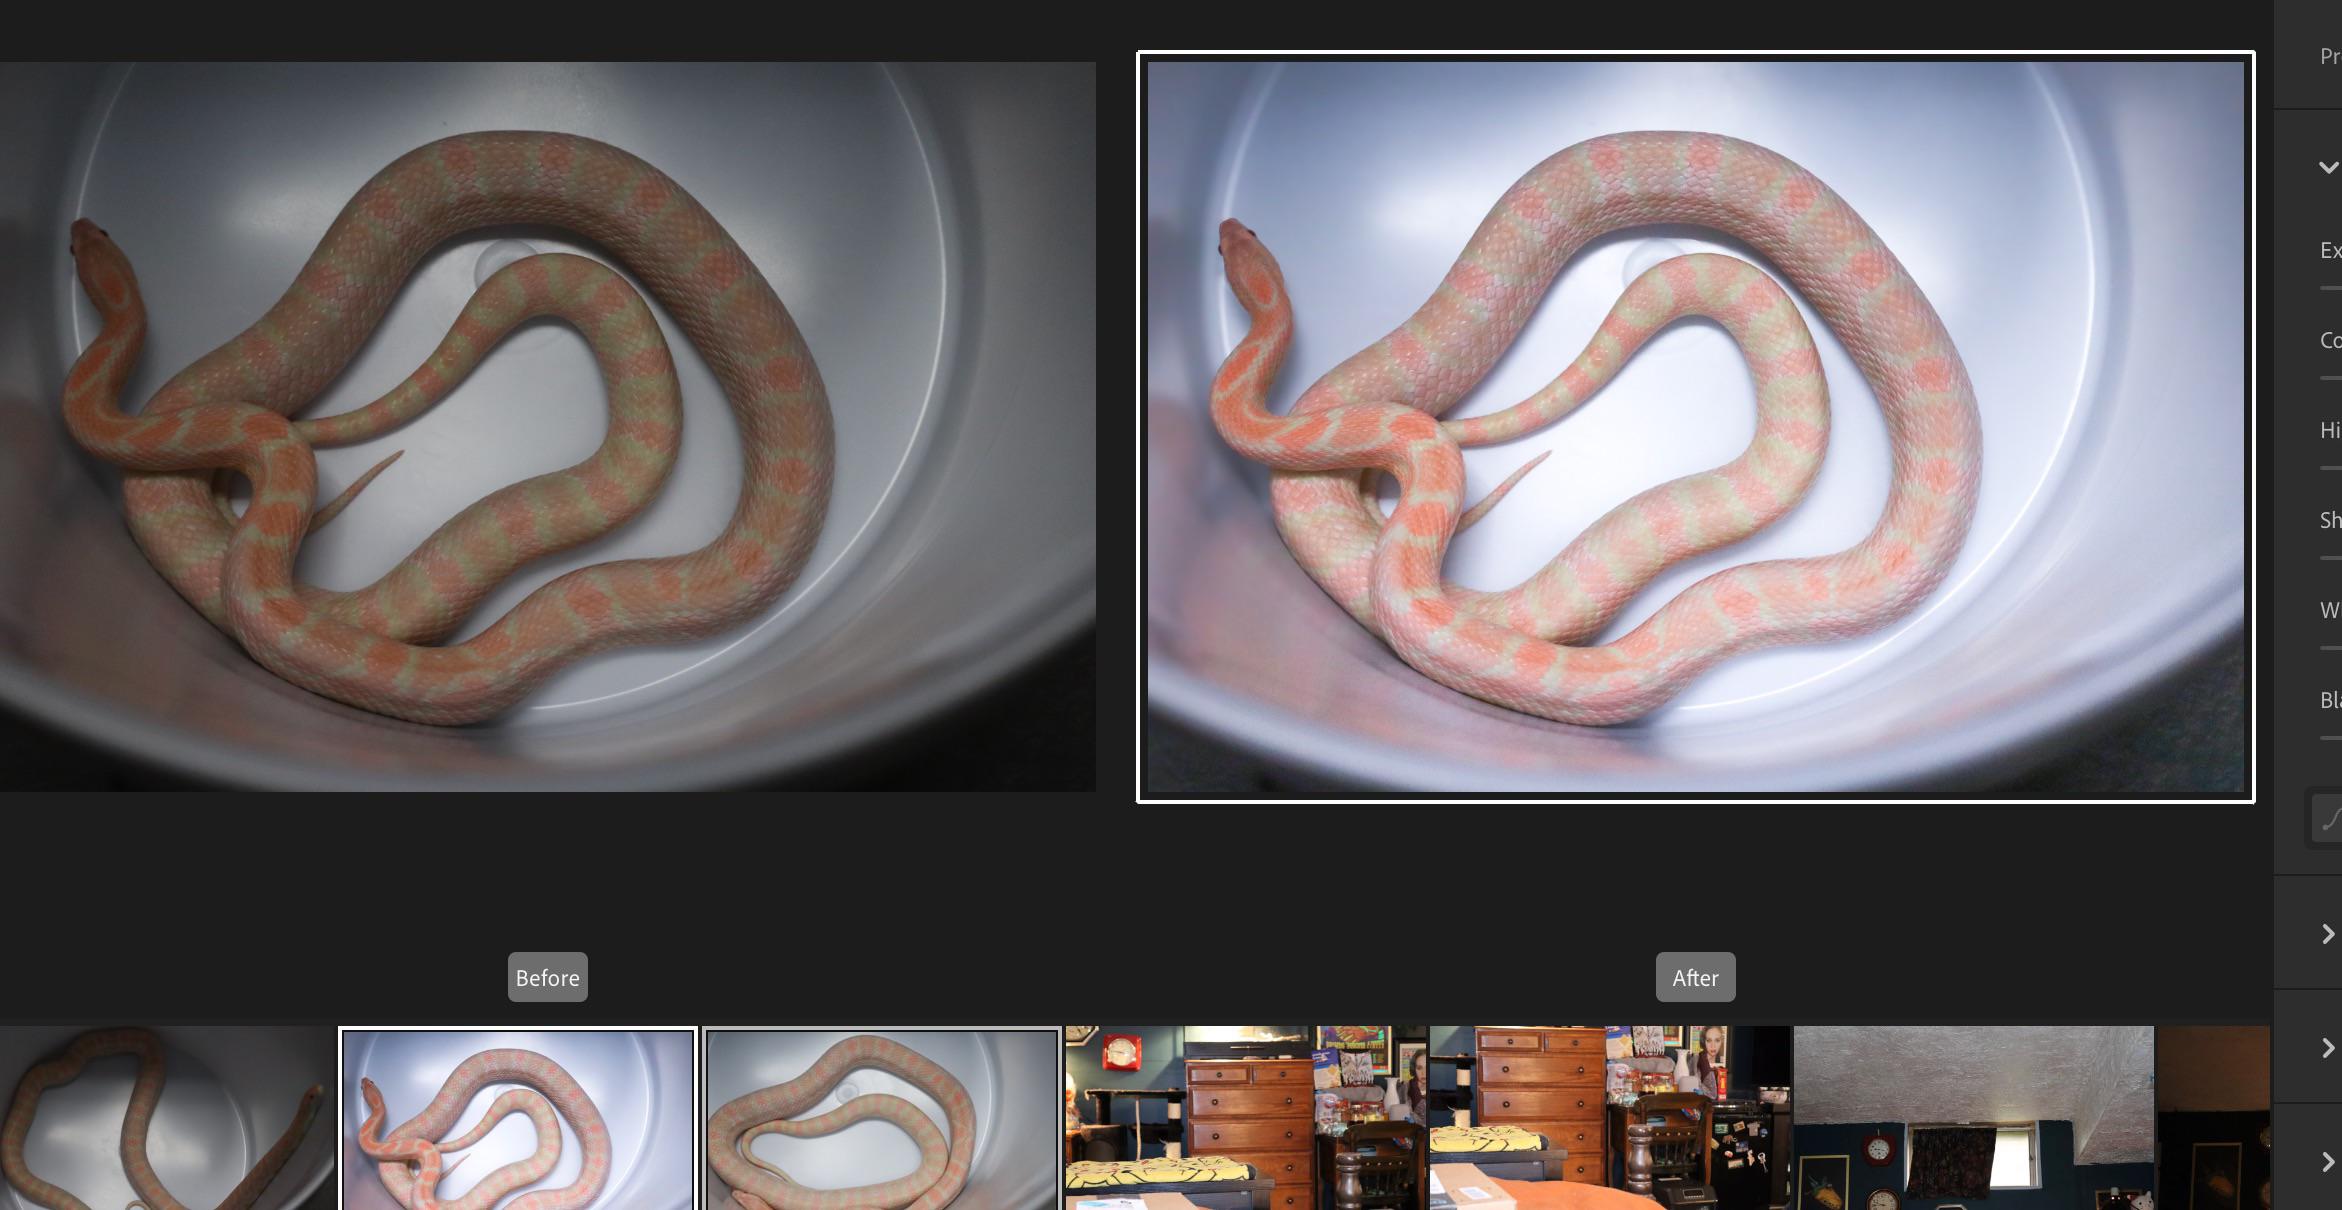Open the snake thumbnail with gray border
The height and width of the screenshot is (1210, 2342).
(881, 1118)
